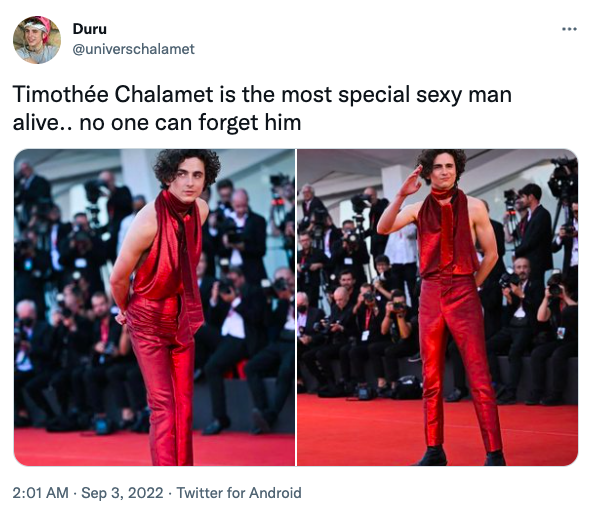The width and height of the screenshot is (591, 509).
Task: Click the white divider between both photos
Action: point(296,308)
